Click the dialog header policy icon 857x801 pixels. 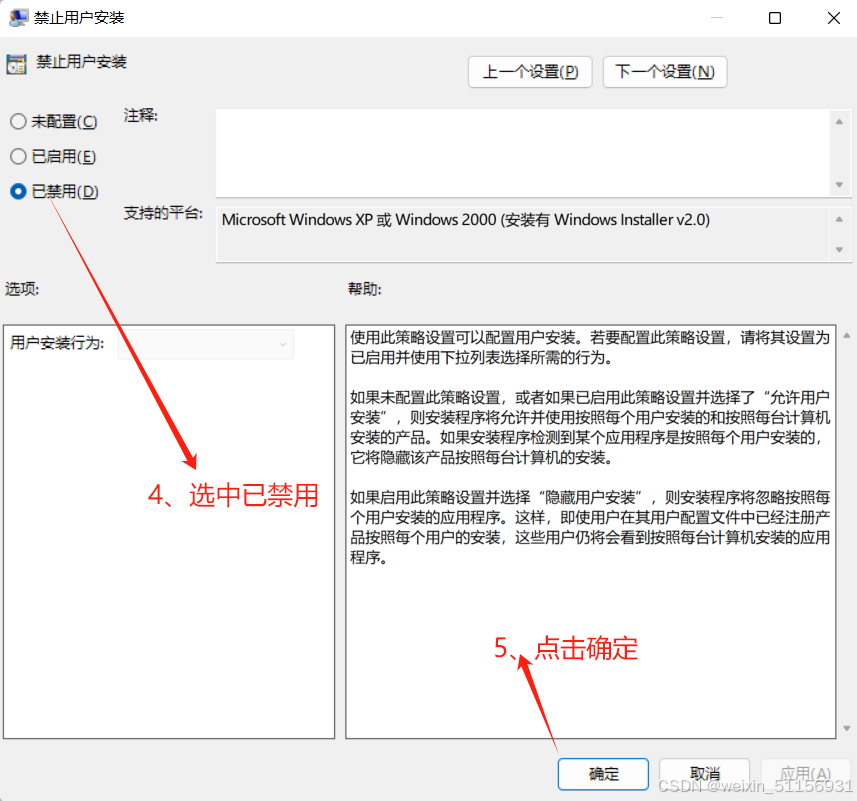pyautogui.click(x=16, y=62)
